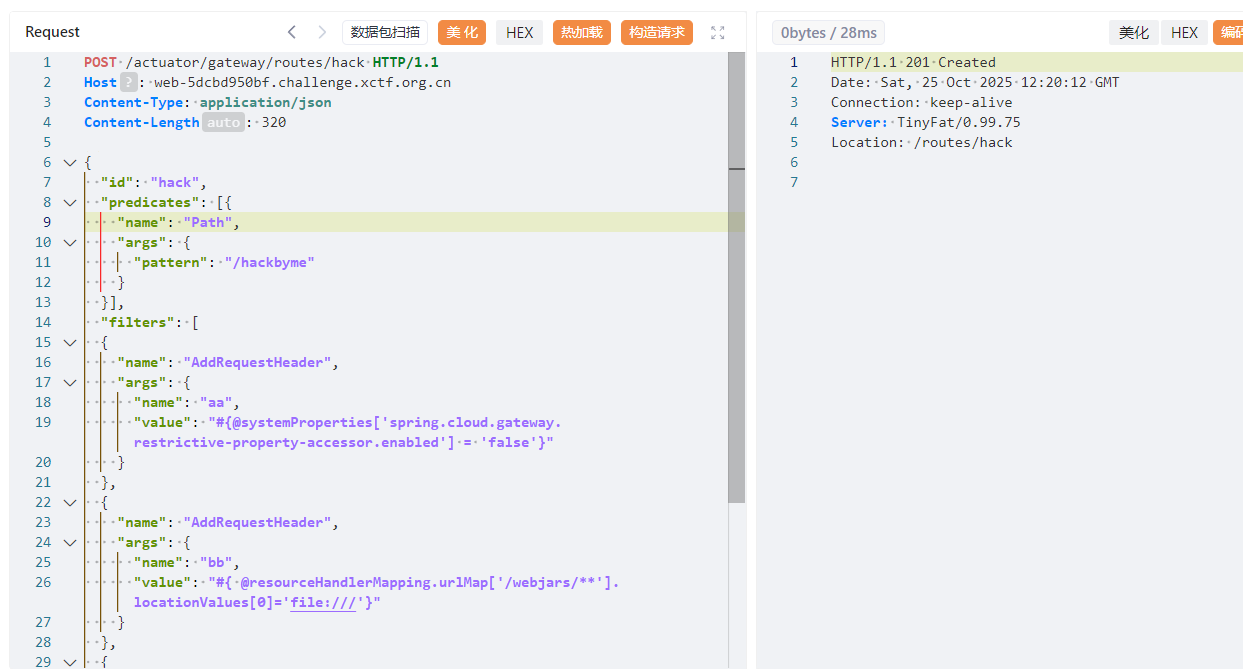This screenshot has width=1243, height=669.
Task: Click the orange 热加载 hot reload button
Action: [x=581, y=32]
